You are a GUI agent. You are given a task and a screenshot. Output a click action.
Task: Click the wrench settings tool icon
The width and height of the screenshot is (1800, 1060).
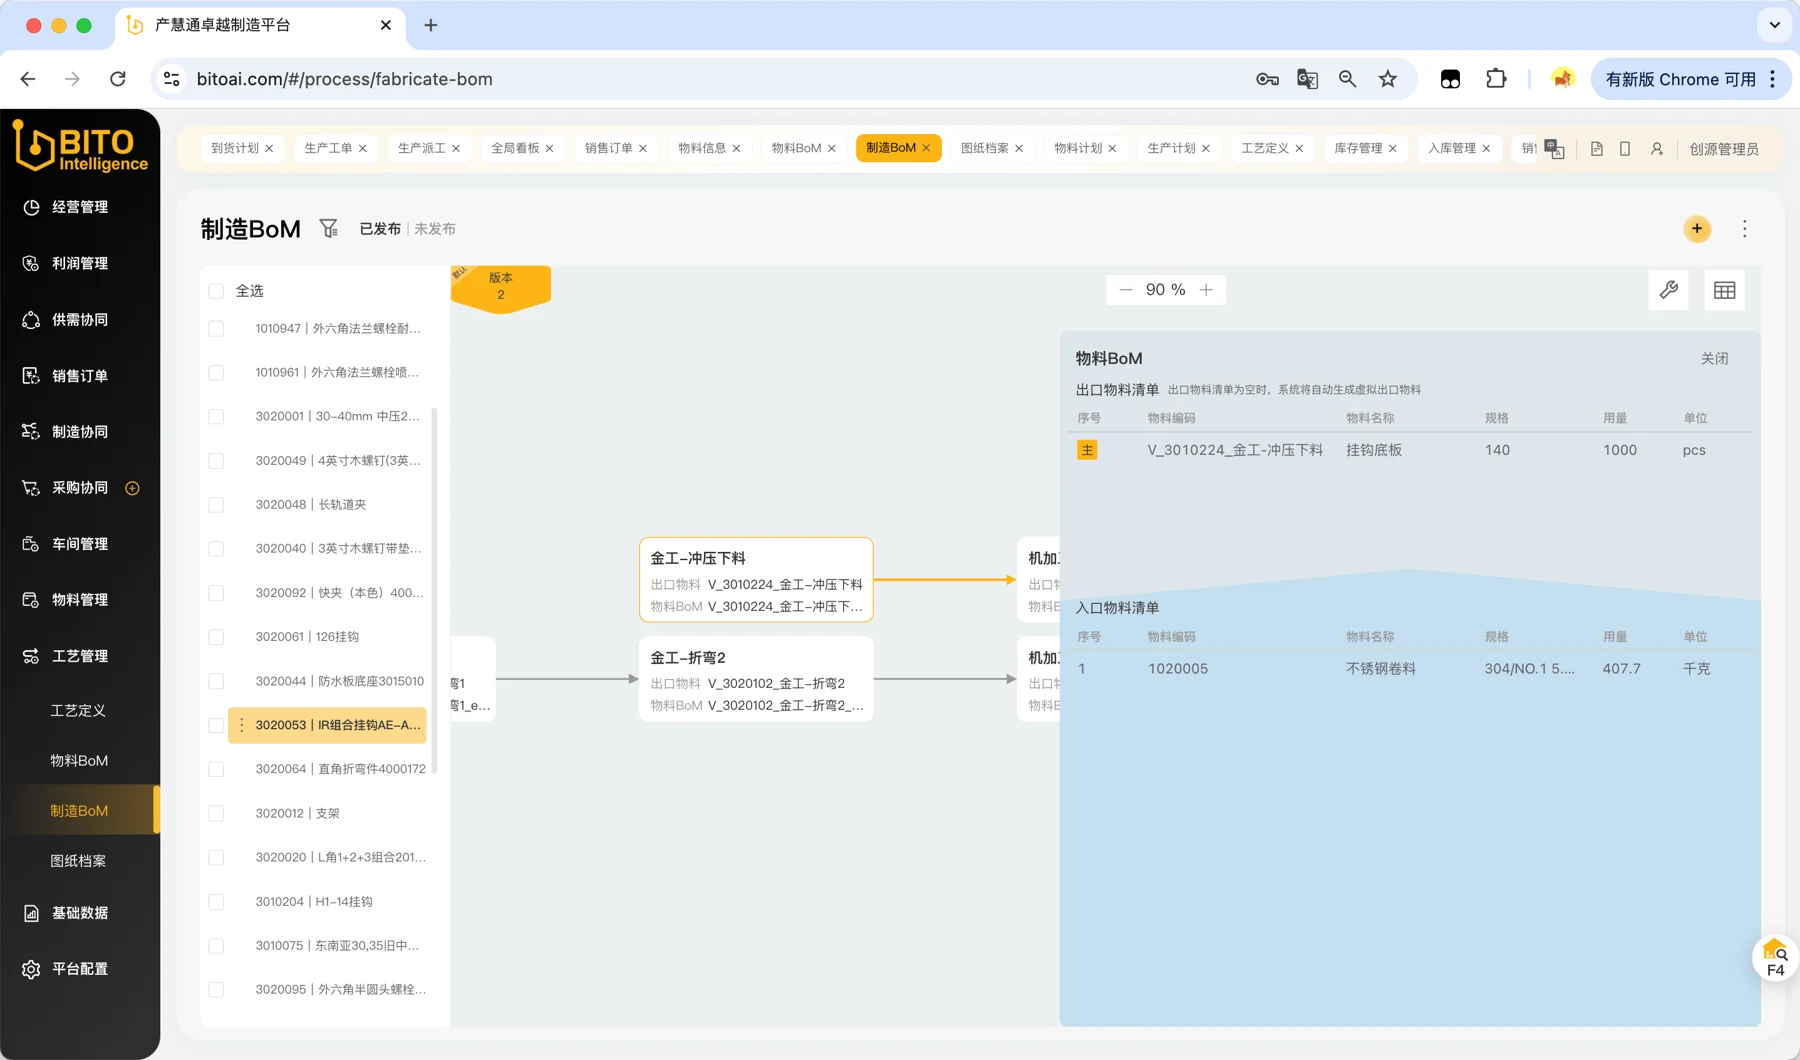coord(1668,290)
